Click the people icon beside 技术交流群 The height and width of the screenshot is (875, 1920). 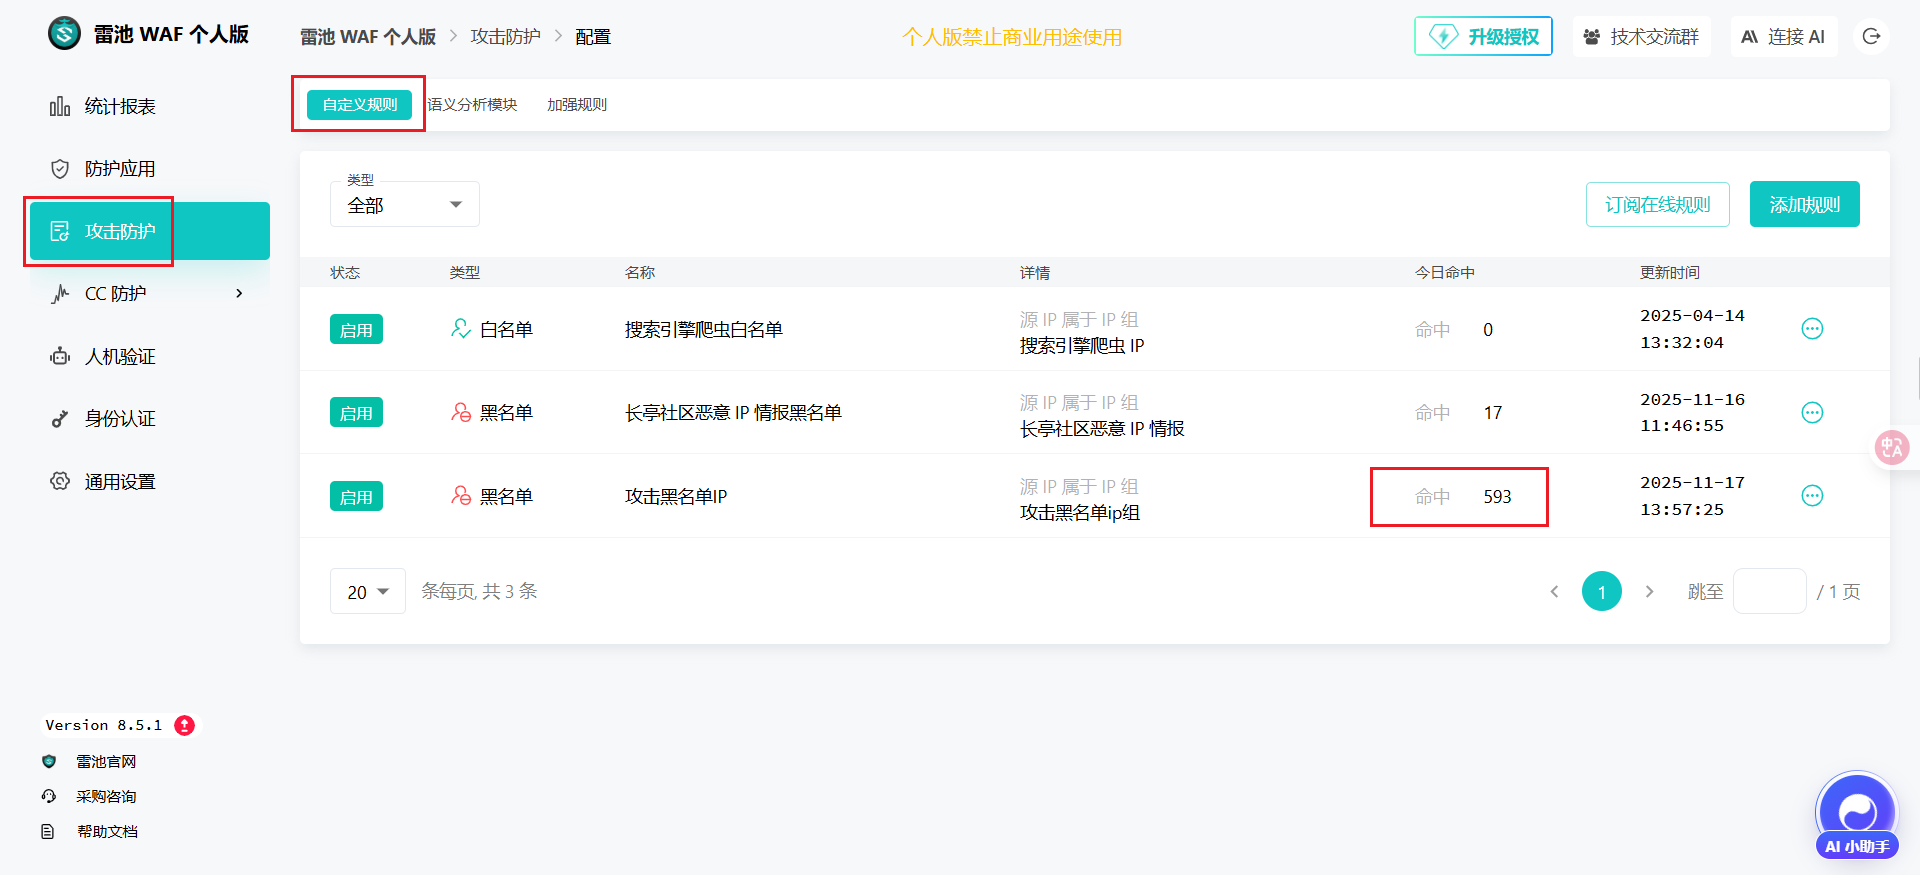(1592, 37)
